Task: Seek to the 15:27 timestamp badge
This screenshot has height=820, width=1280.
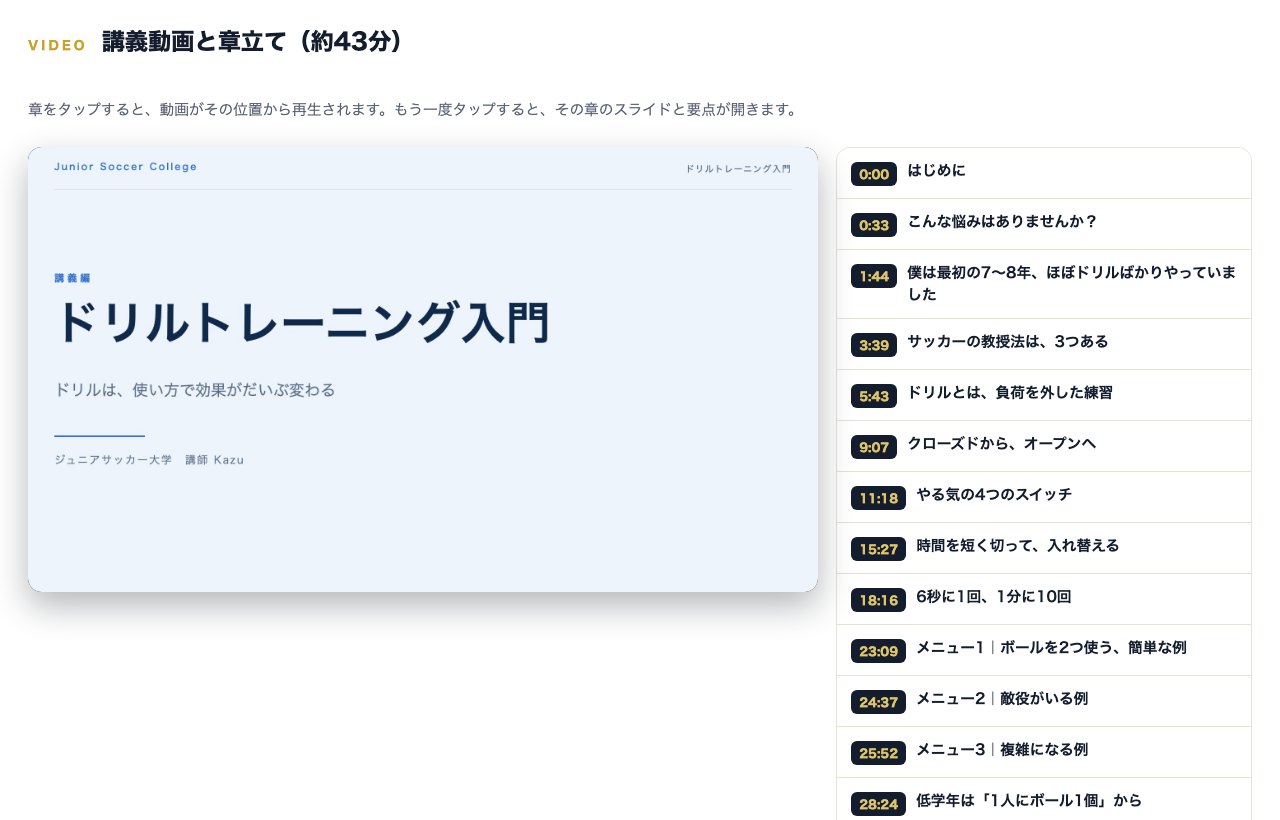Action: (x=878, y=549)
